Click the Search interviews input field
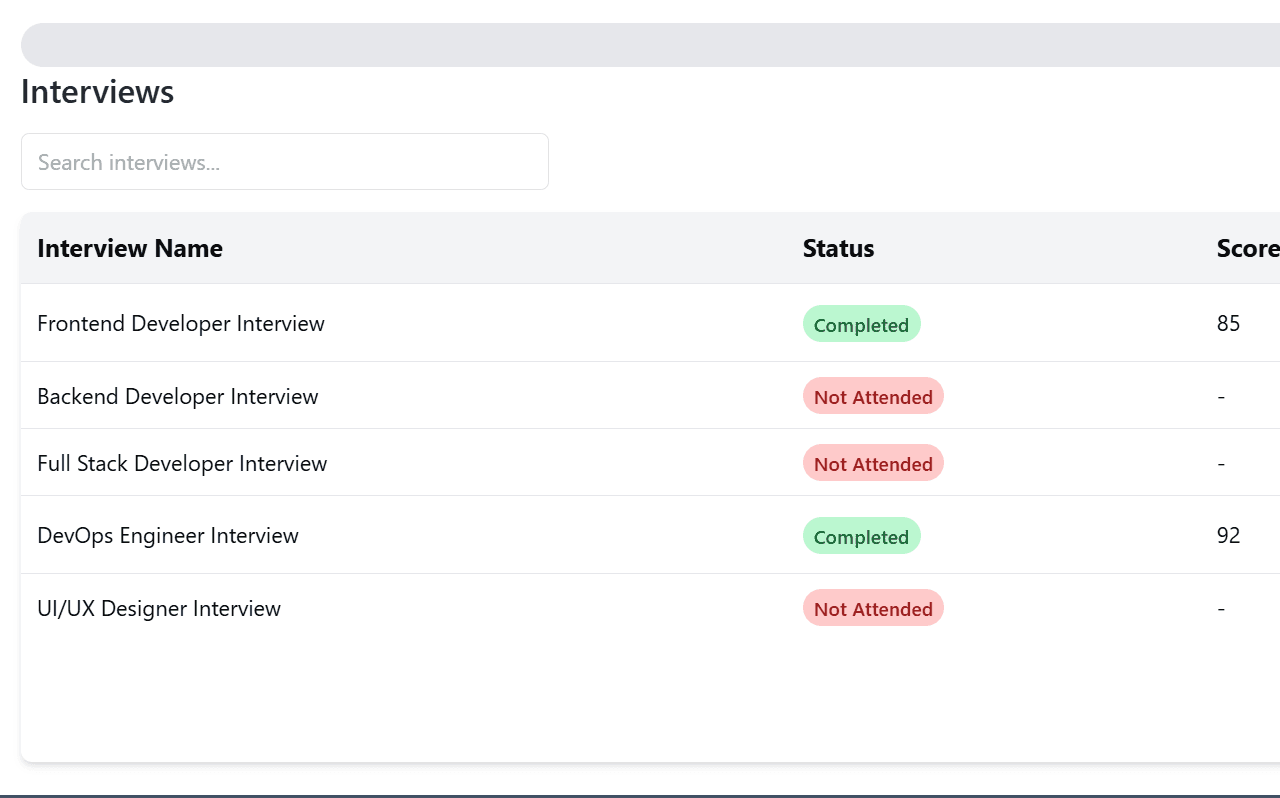The width and height of the screenshot is (1280, 798). point(284,162)
